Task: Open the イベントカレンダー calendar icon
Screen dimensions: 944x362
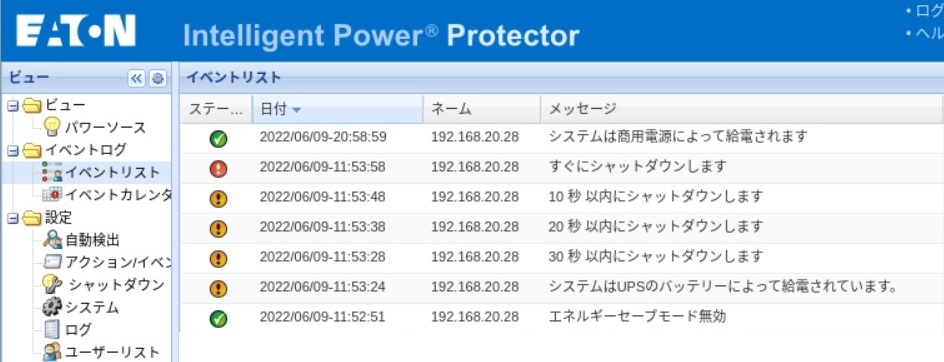Action: coord(52,195)
